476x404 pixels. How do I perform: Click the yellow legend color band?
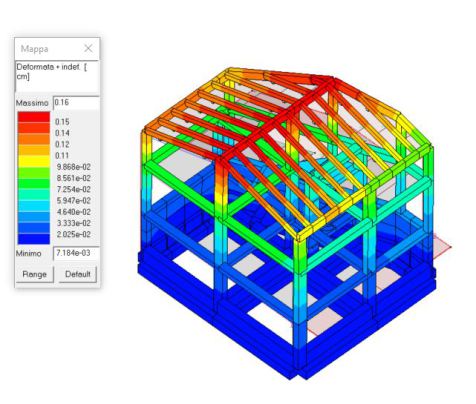click(34, 161)
